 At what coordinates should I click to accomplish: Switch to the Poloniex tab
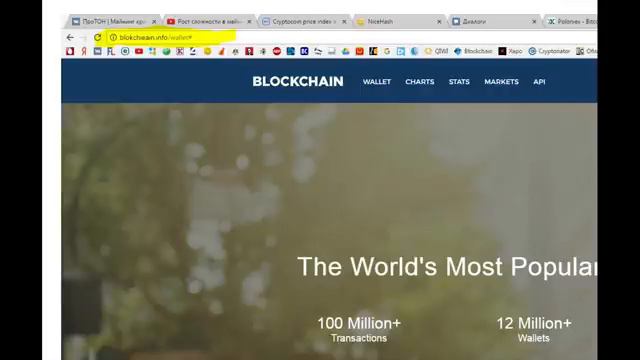click(571, 22)
